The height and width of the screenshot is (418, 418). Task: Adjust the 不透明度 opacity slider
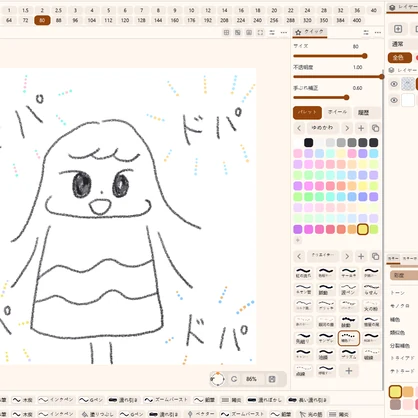[x=339, y=77]
